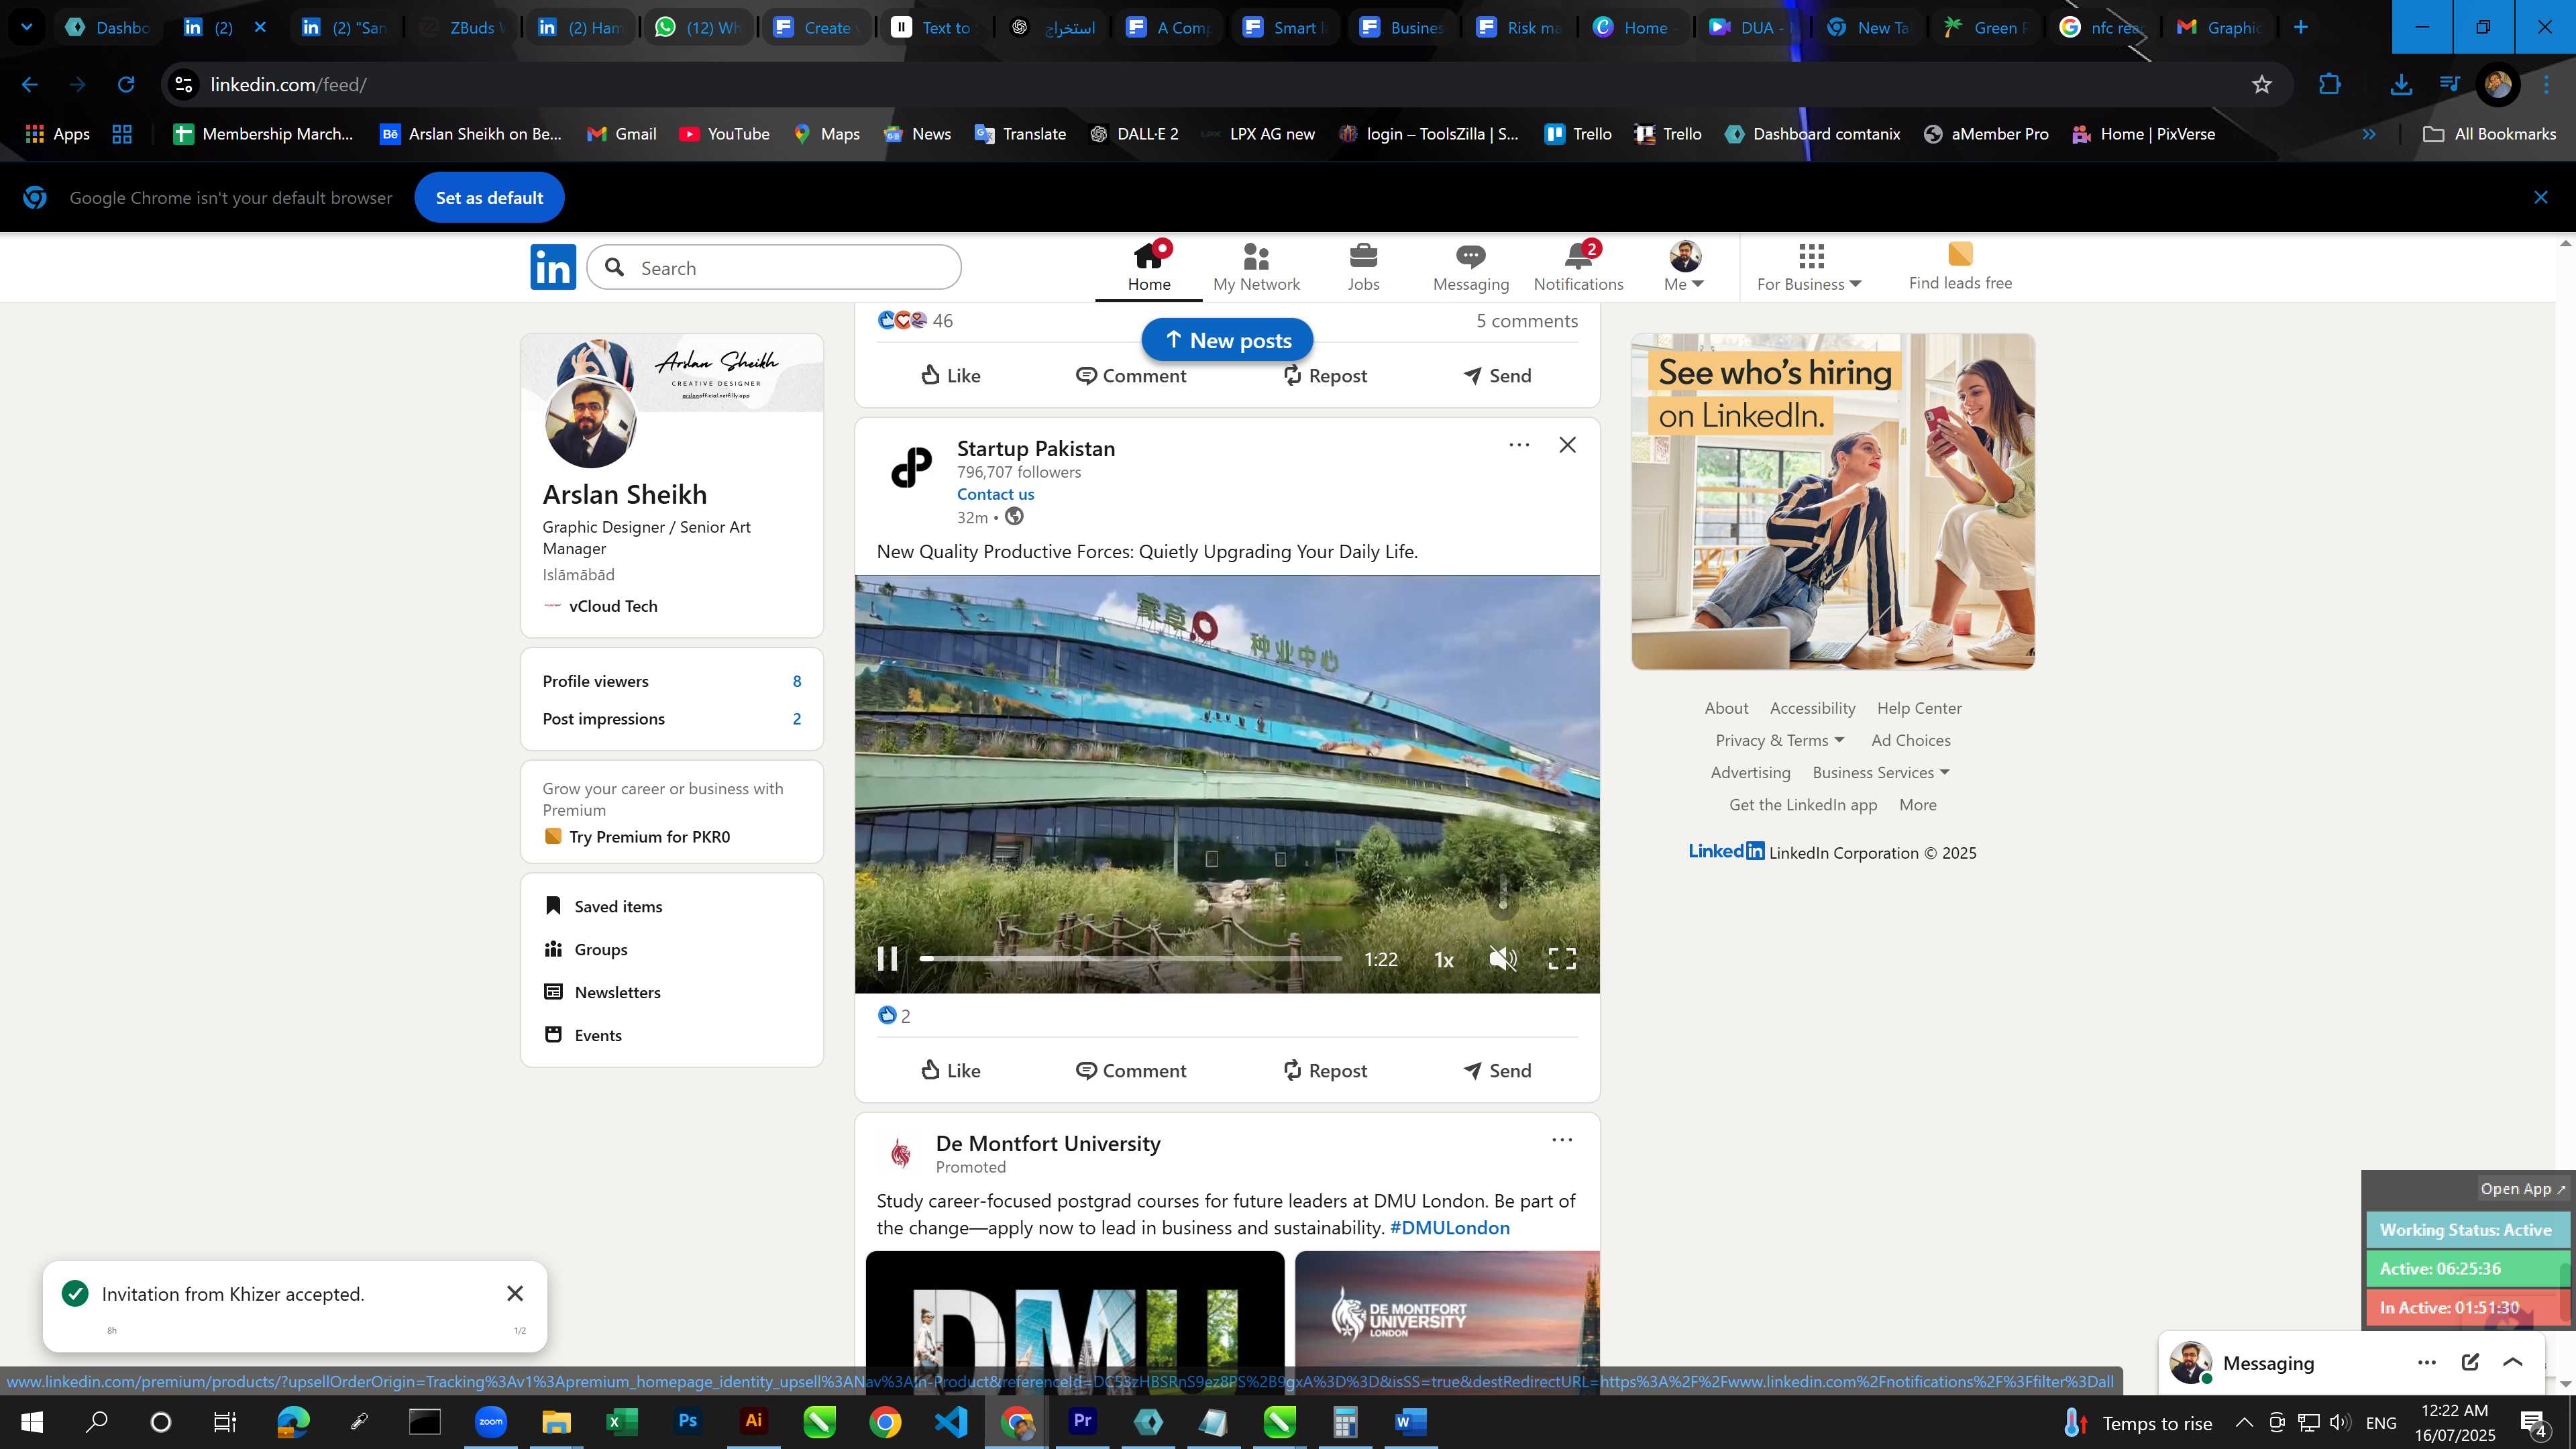The height and width of the screenshot is (1449, 2576).
Task: Open Try Premium for PKR0 link
Action: 637,837
